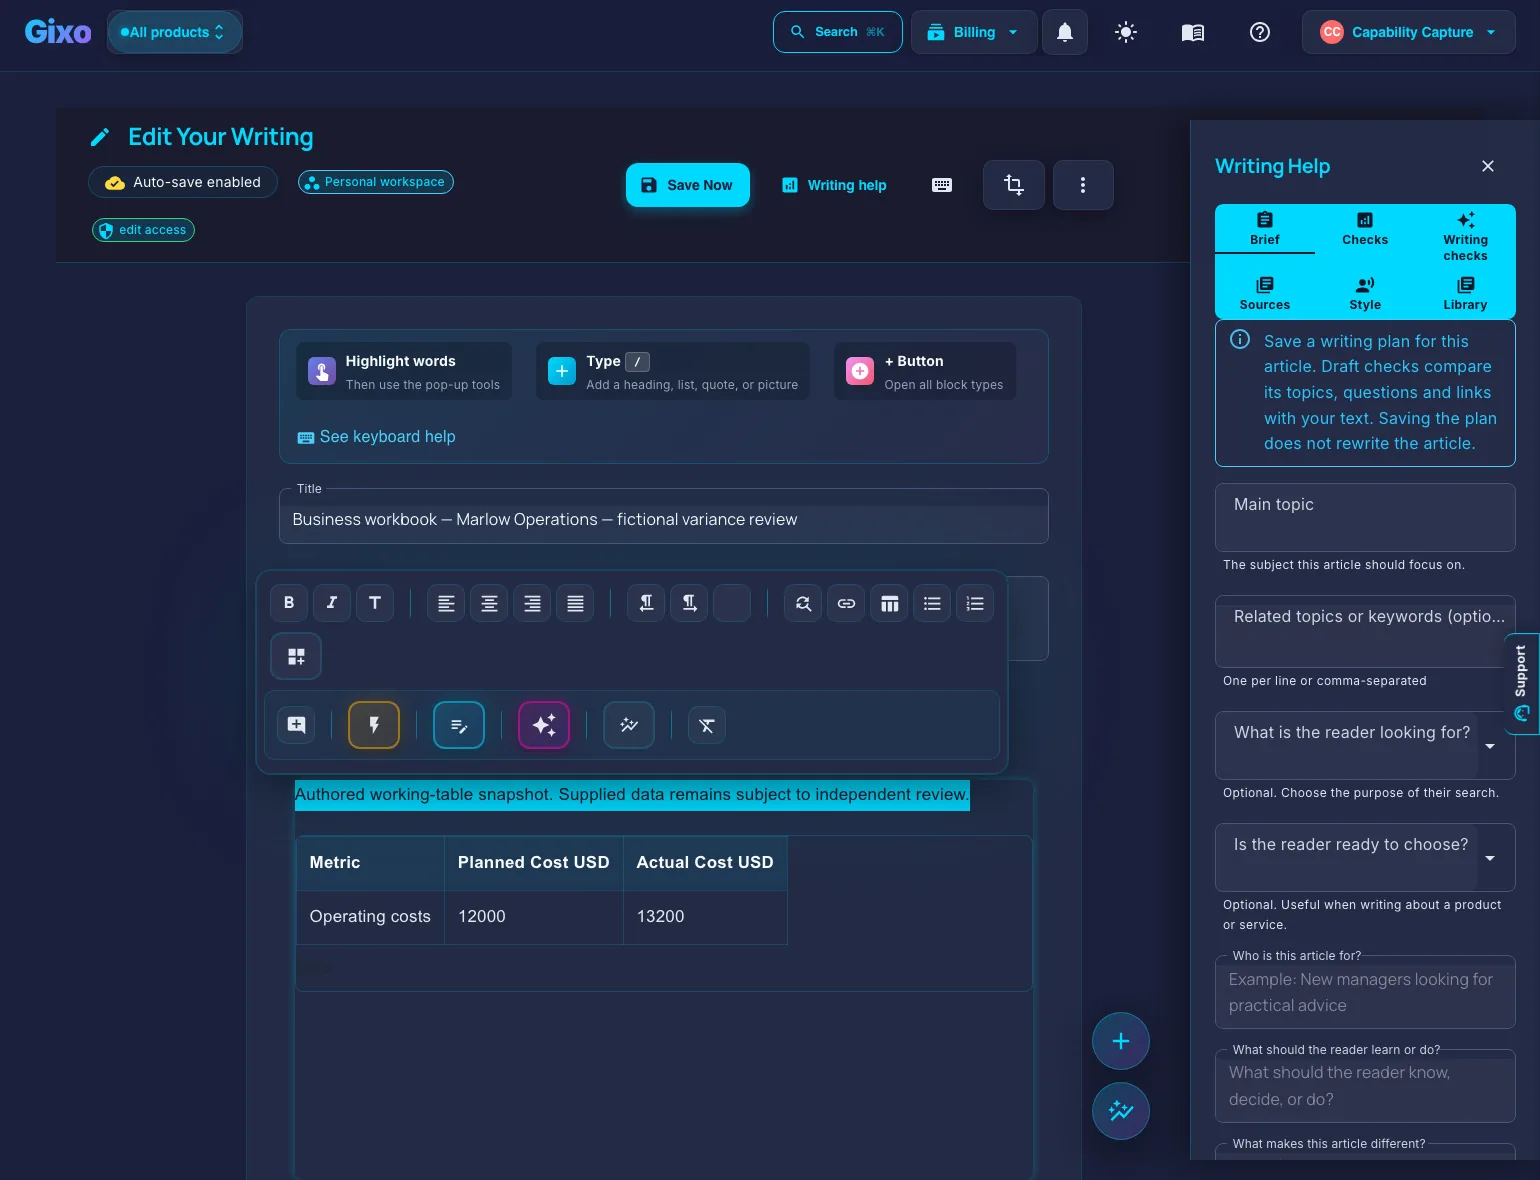This screenshot has height=1180, width=1540.
Task: Open the All products switcher
Action: pyautogui.click(x=175, y=32)
